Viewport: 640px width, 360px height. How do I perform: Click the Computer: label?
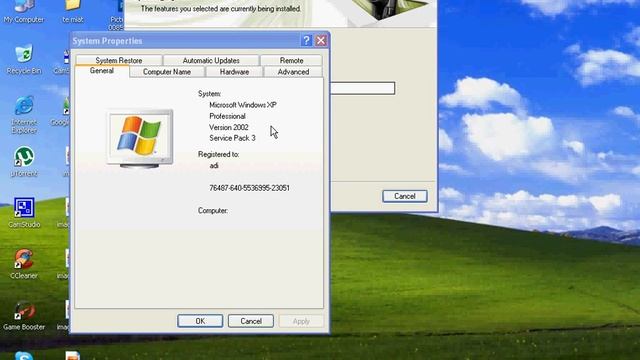pos(213,211)
